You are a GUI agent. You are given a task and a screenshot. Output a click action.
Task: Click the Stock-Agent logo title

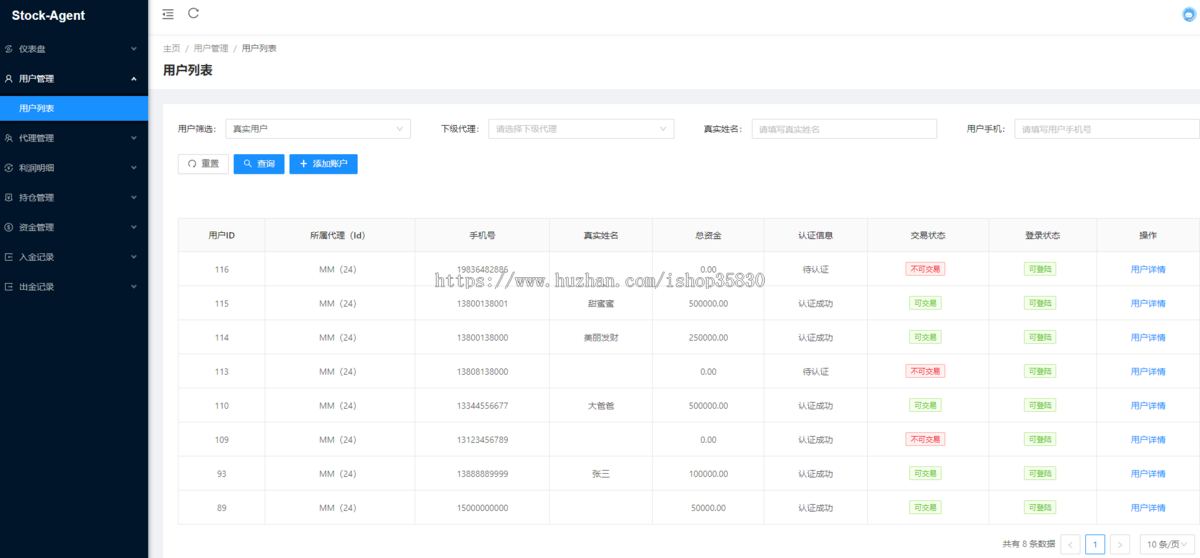click(48, 15)
